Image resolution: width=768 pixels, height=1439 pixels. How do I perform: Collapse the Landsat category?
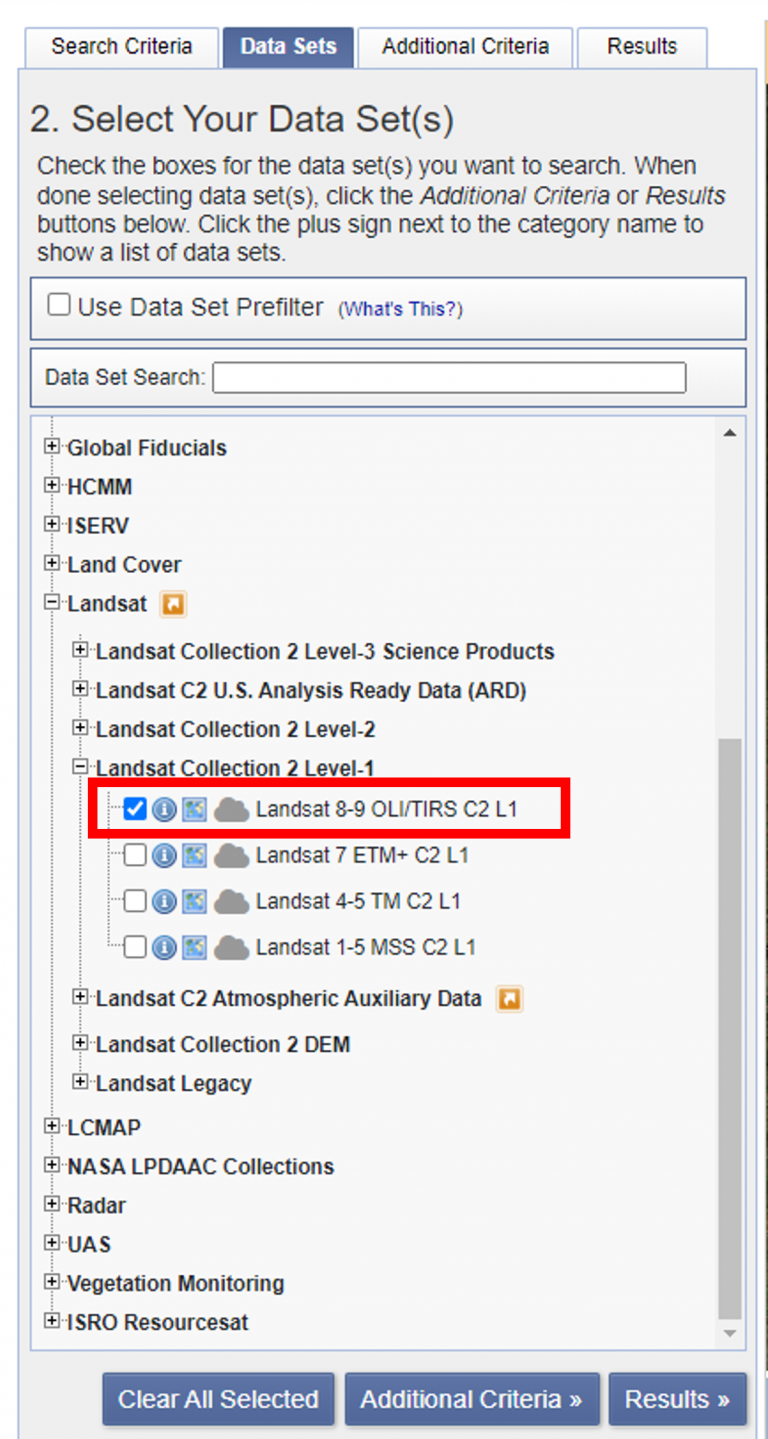click(52, 604)
